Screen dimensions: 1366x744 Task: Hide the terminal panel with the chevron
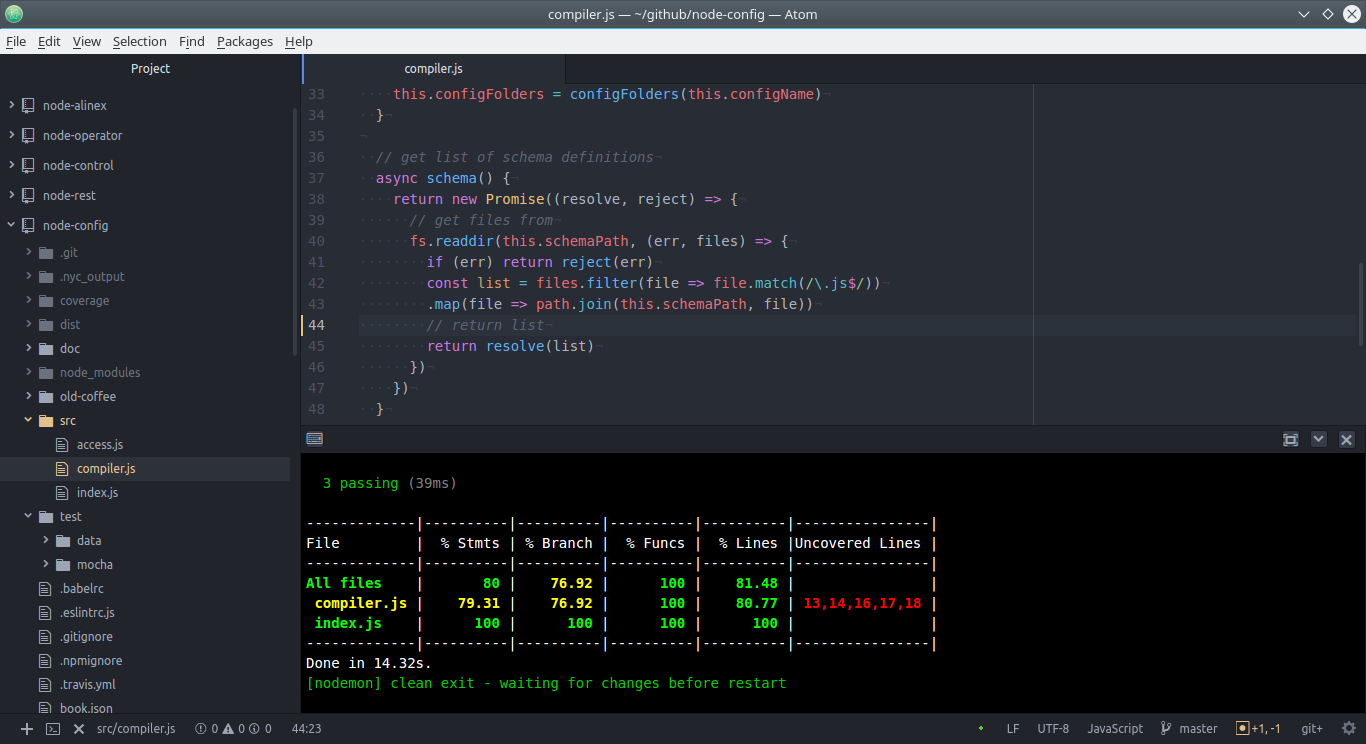tap(1318, 439)
